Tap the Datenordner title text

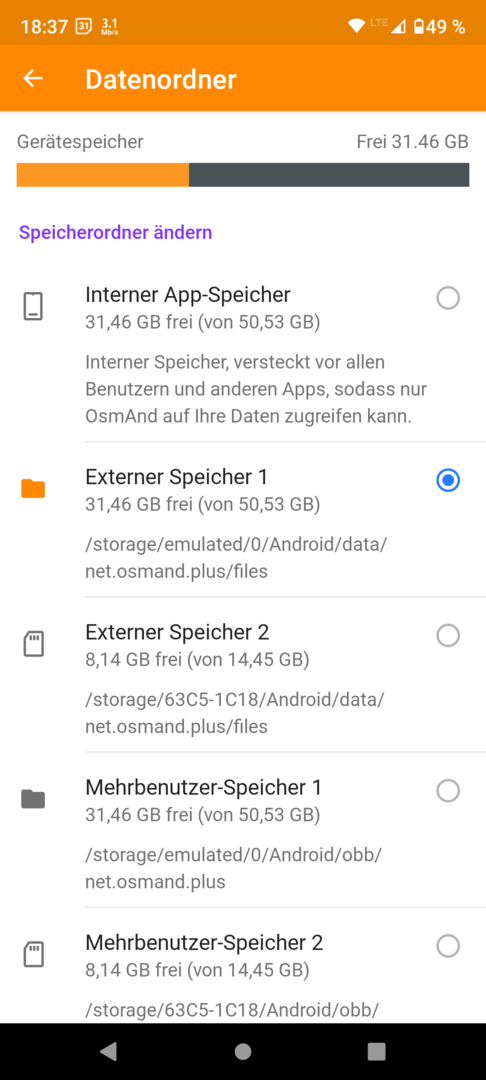click(x=161, y=79)
